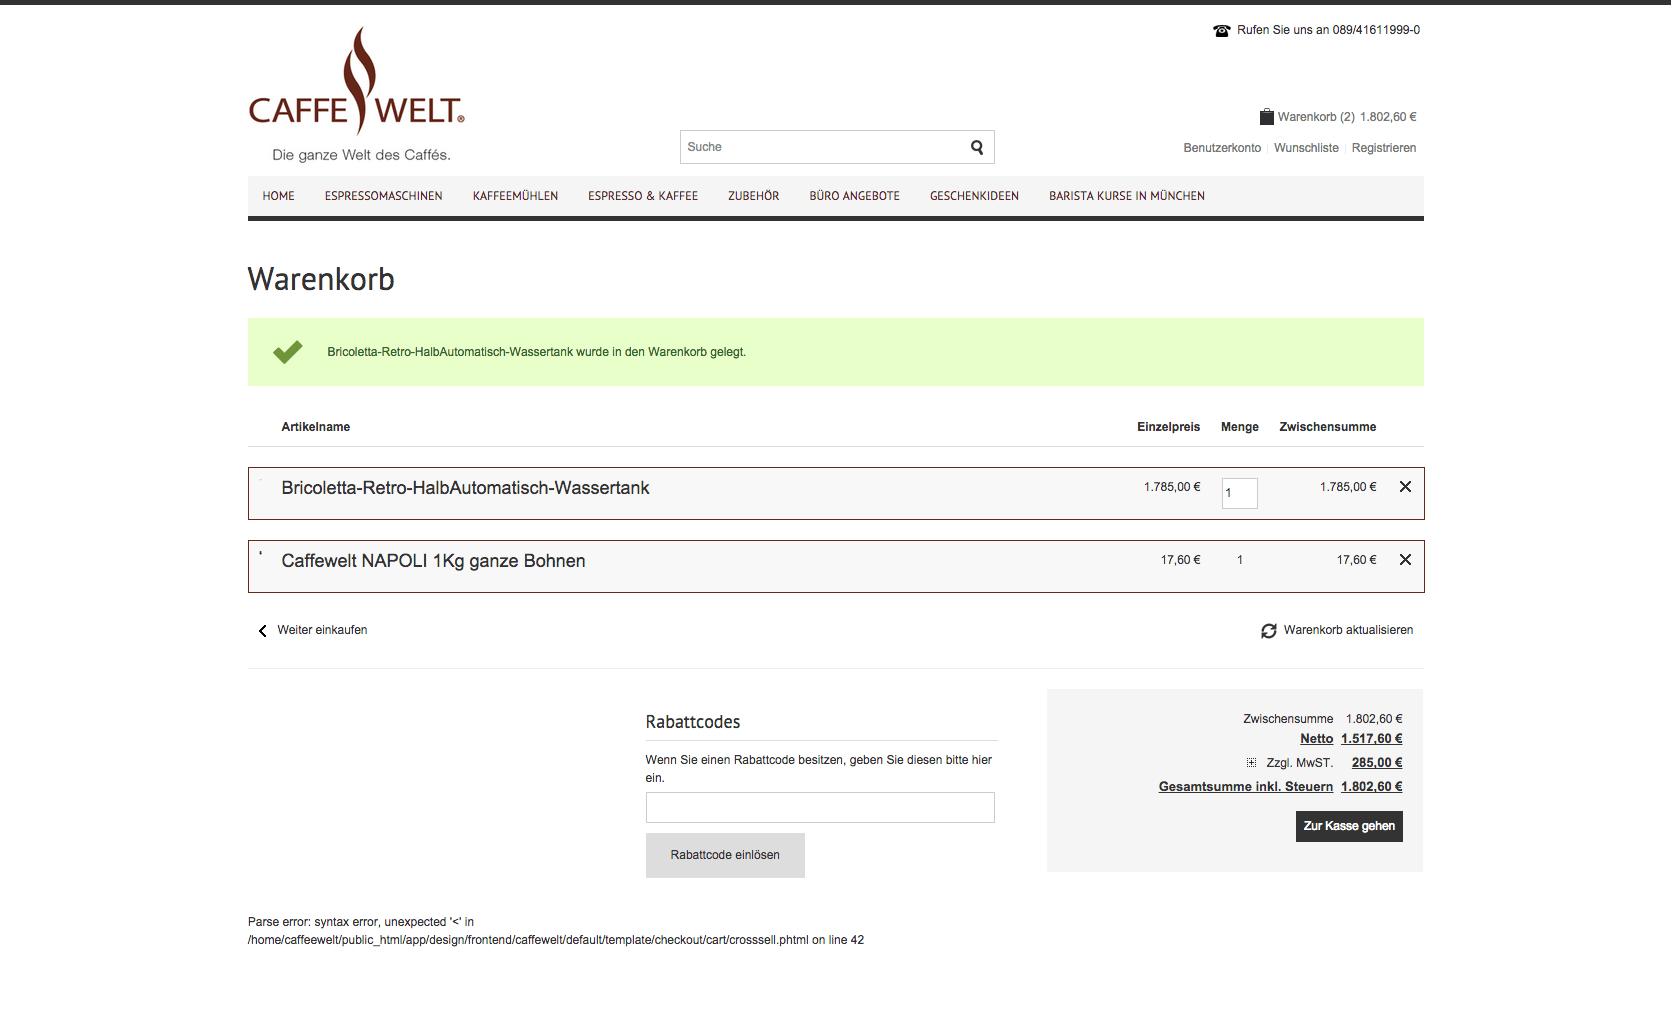Click the quantity field for Bricoletta
Screen dimensions: 1671x1009
[x=1239, y=493]
